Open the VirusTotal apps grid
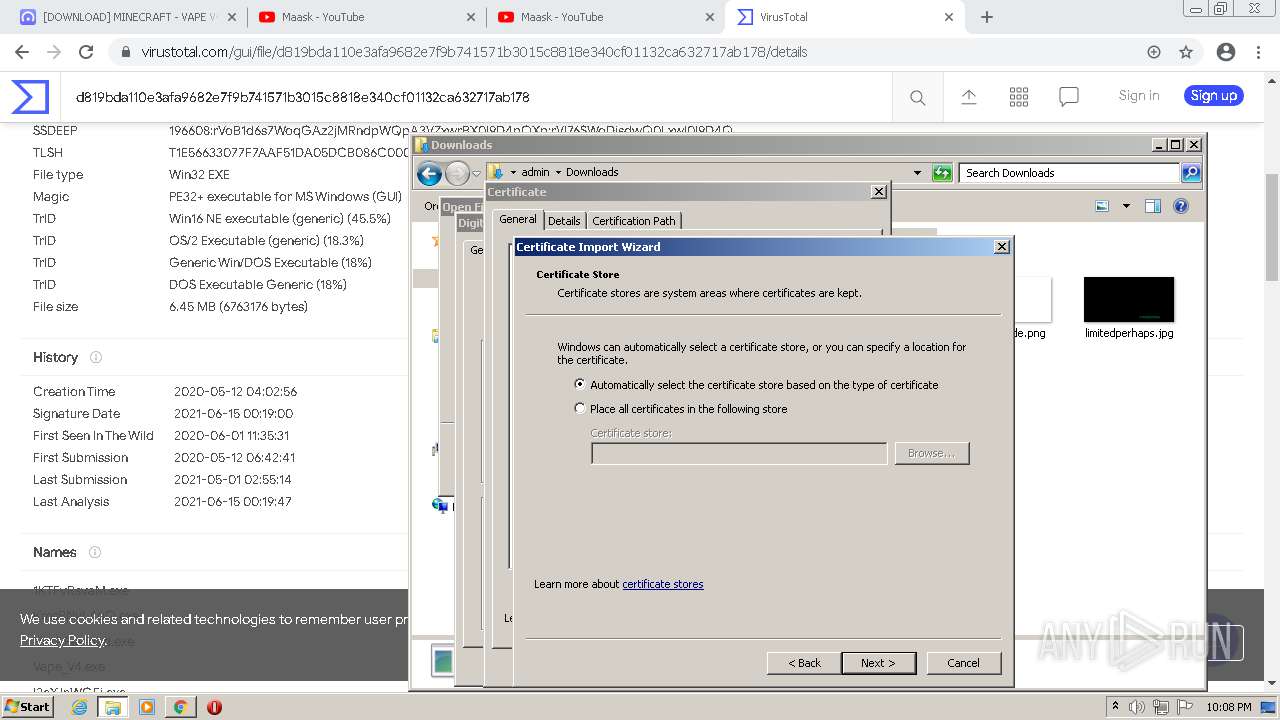The height and width of the screenshot is (720, 1280). click(1019, 96)
